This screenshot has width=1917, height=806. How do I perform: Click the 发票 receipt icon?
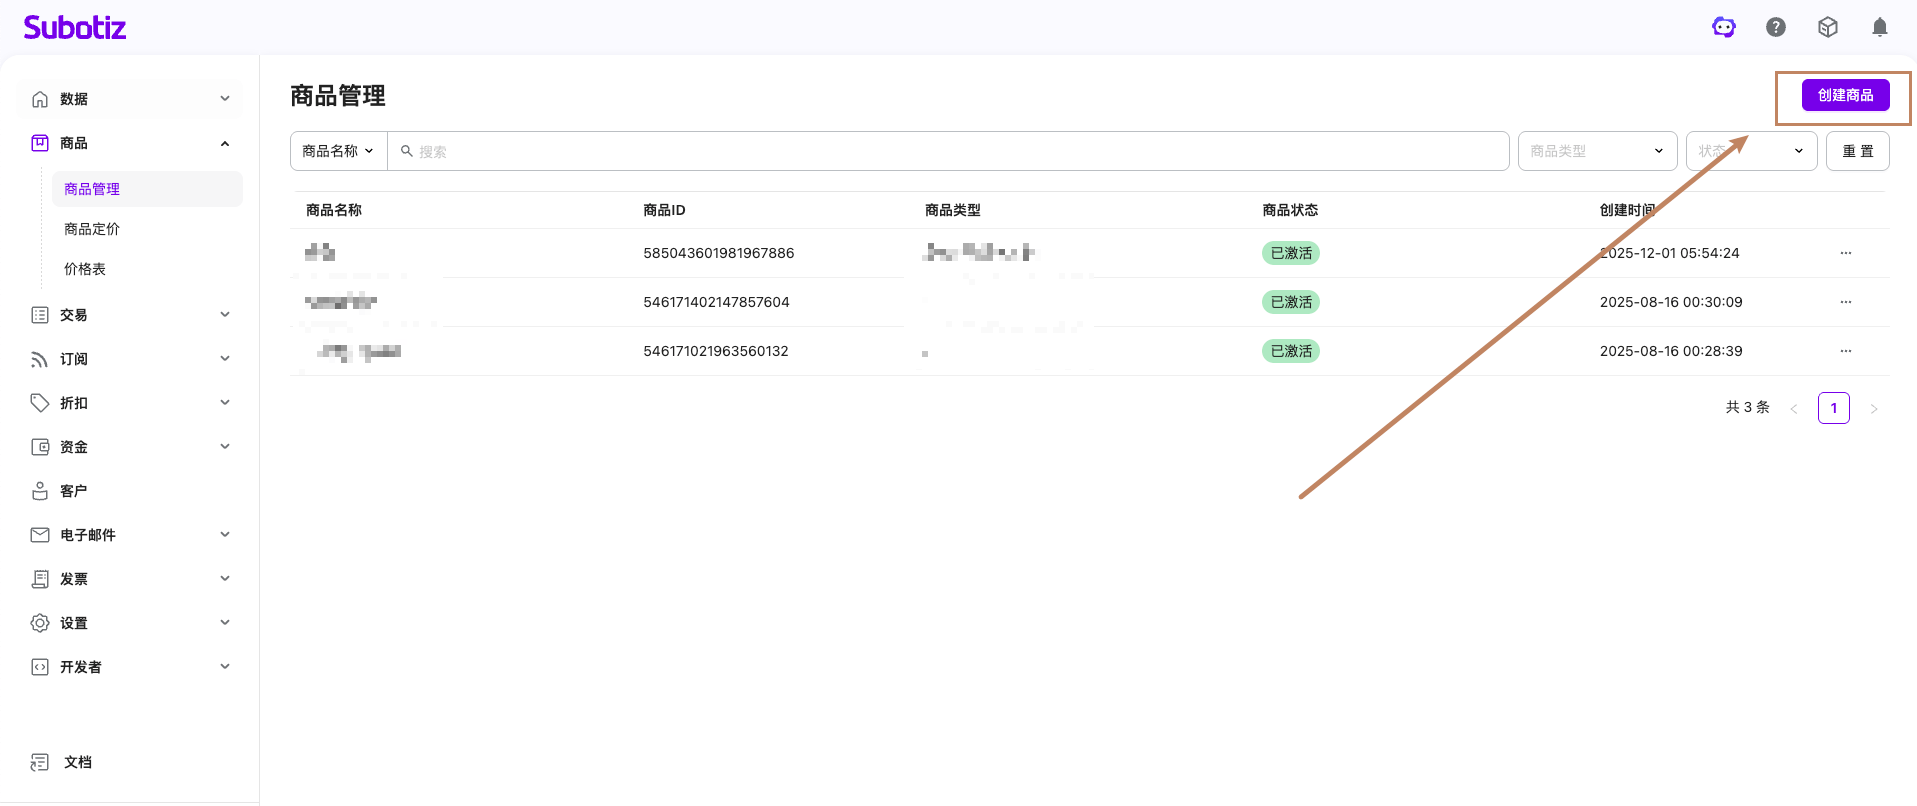coord(40,579)
